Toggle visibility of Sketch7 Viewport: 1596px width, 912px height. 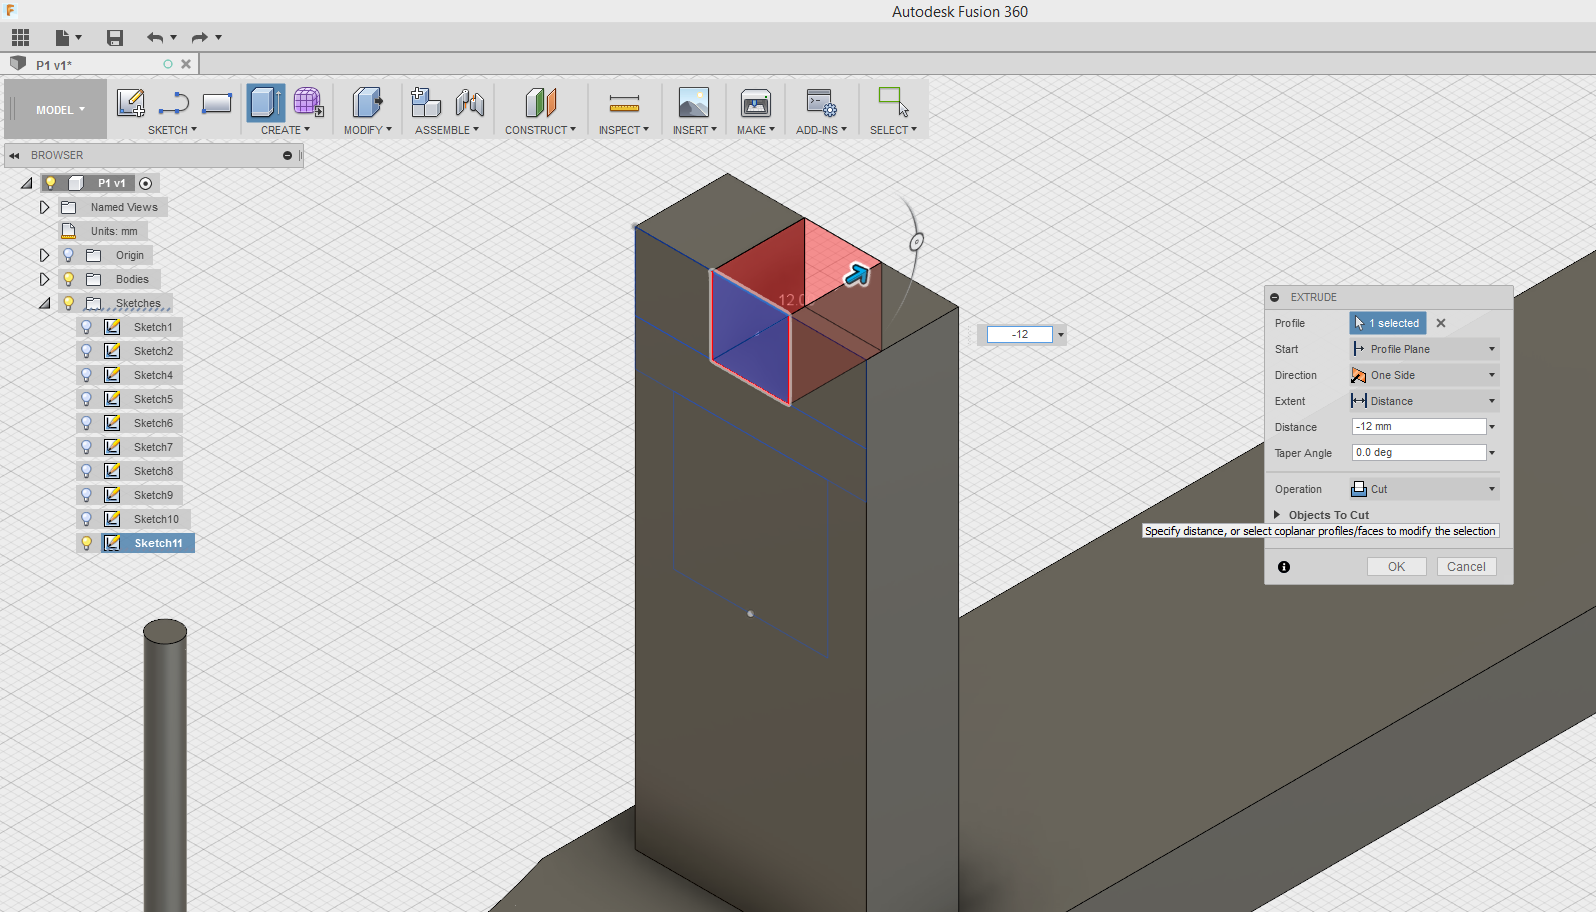87,447
